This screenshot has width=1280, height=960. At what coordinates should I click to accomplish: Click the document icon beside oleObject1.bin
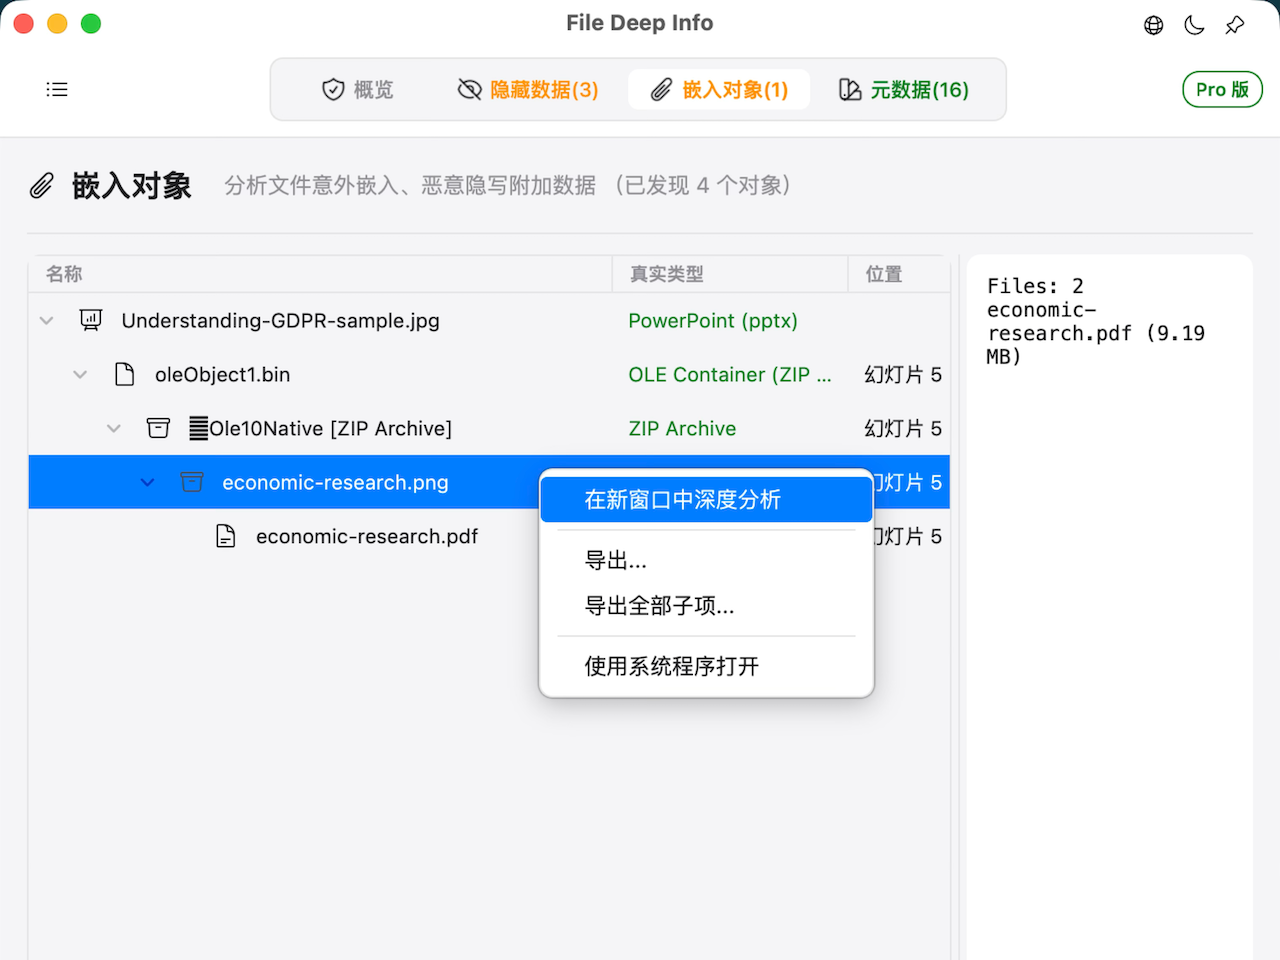click(x=125, y=373)
